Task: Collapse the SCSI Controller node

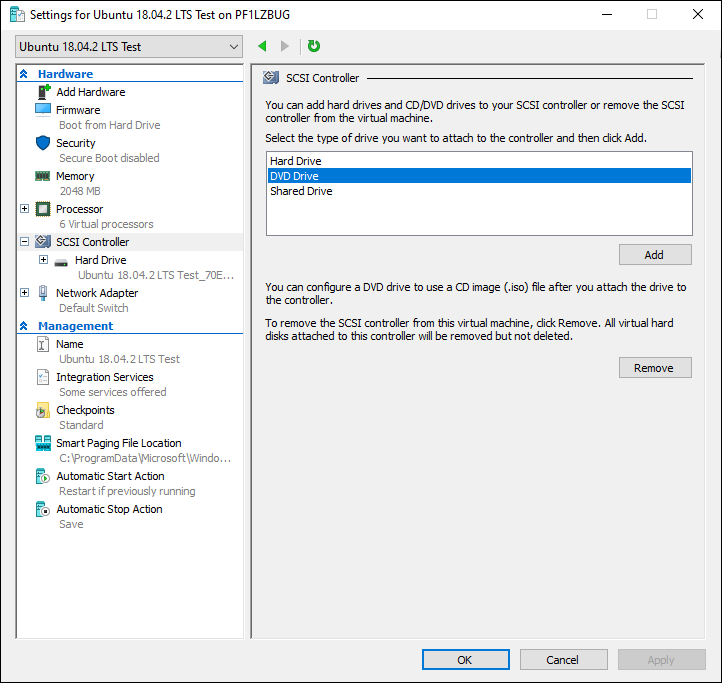Action: pos(25,242)
